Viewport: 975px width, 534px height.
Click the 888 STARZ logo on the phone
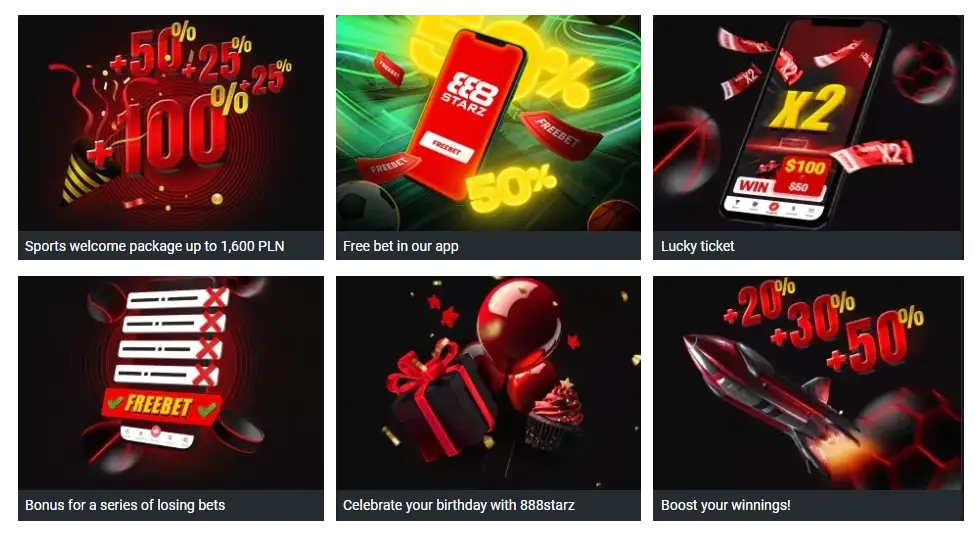click(473, 93)
